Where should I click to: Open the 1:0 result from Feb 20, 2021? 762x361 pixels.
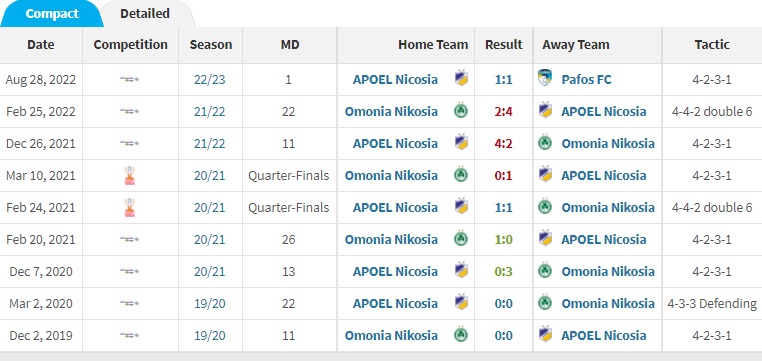[503, 240]
